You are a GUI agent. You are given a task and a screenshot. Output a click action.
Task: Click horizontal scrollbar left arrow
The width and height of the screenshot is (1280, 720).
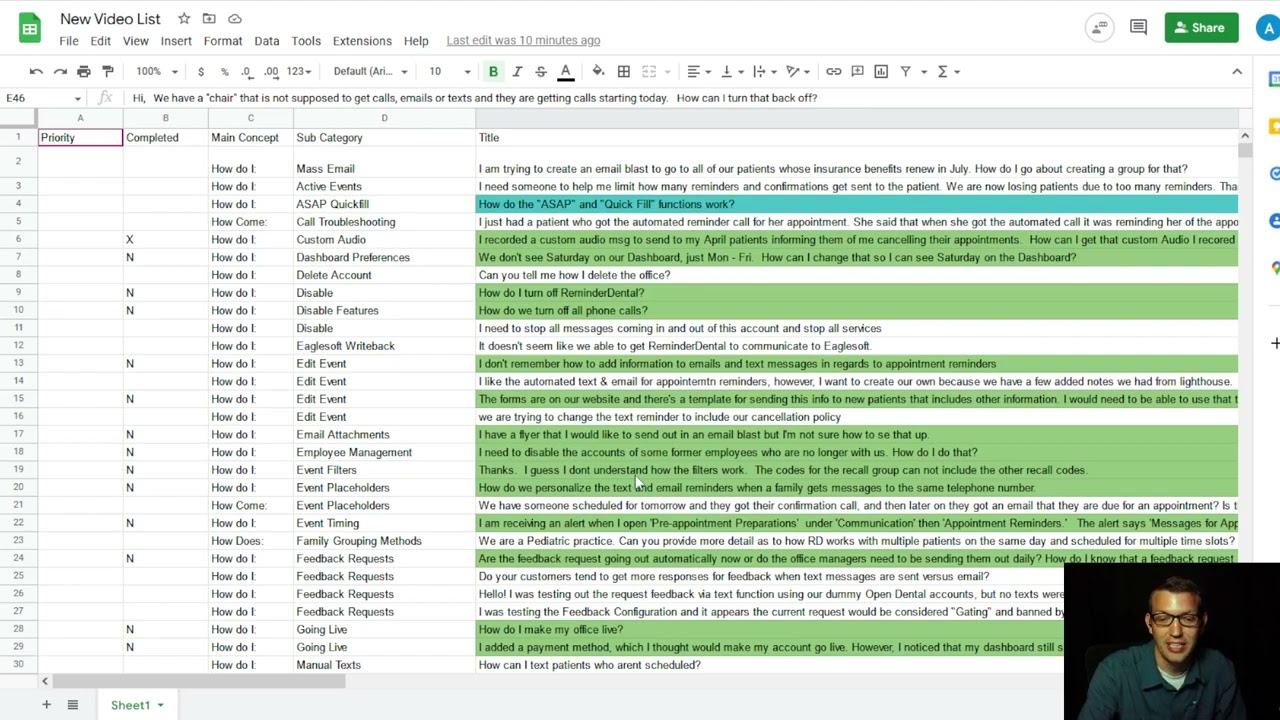[44, 681]
